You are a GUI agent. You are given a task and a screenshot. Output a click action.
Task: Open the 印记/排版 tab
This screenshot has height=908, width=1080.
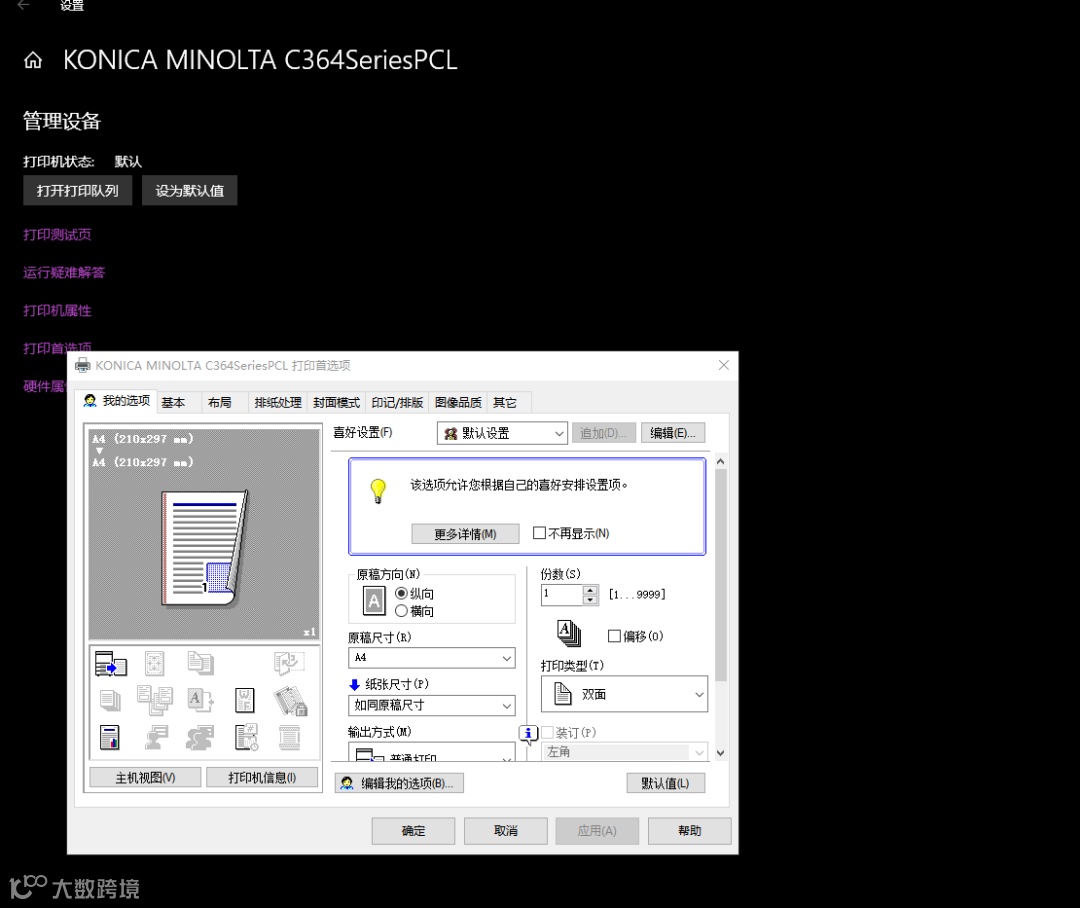397,403
